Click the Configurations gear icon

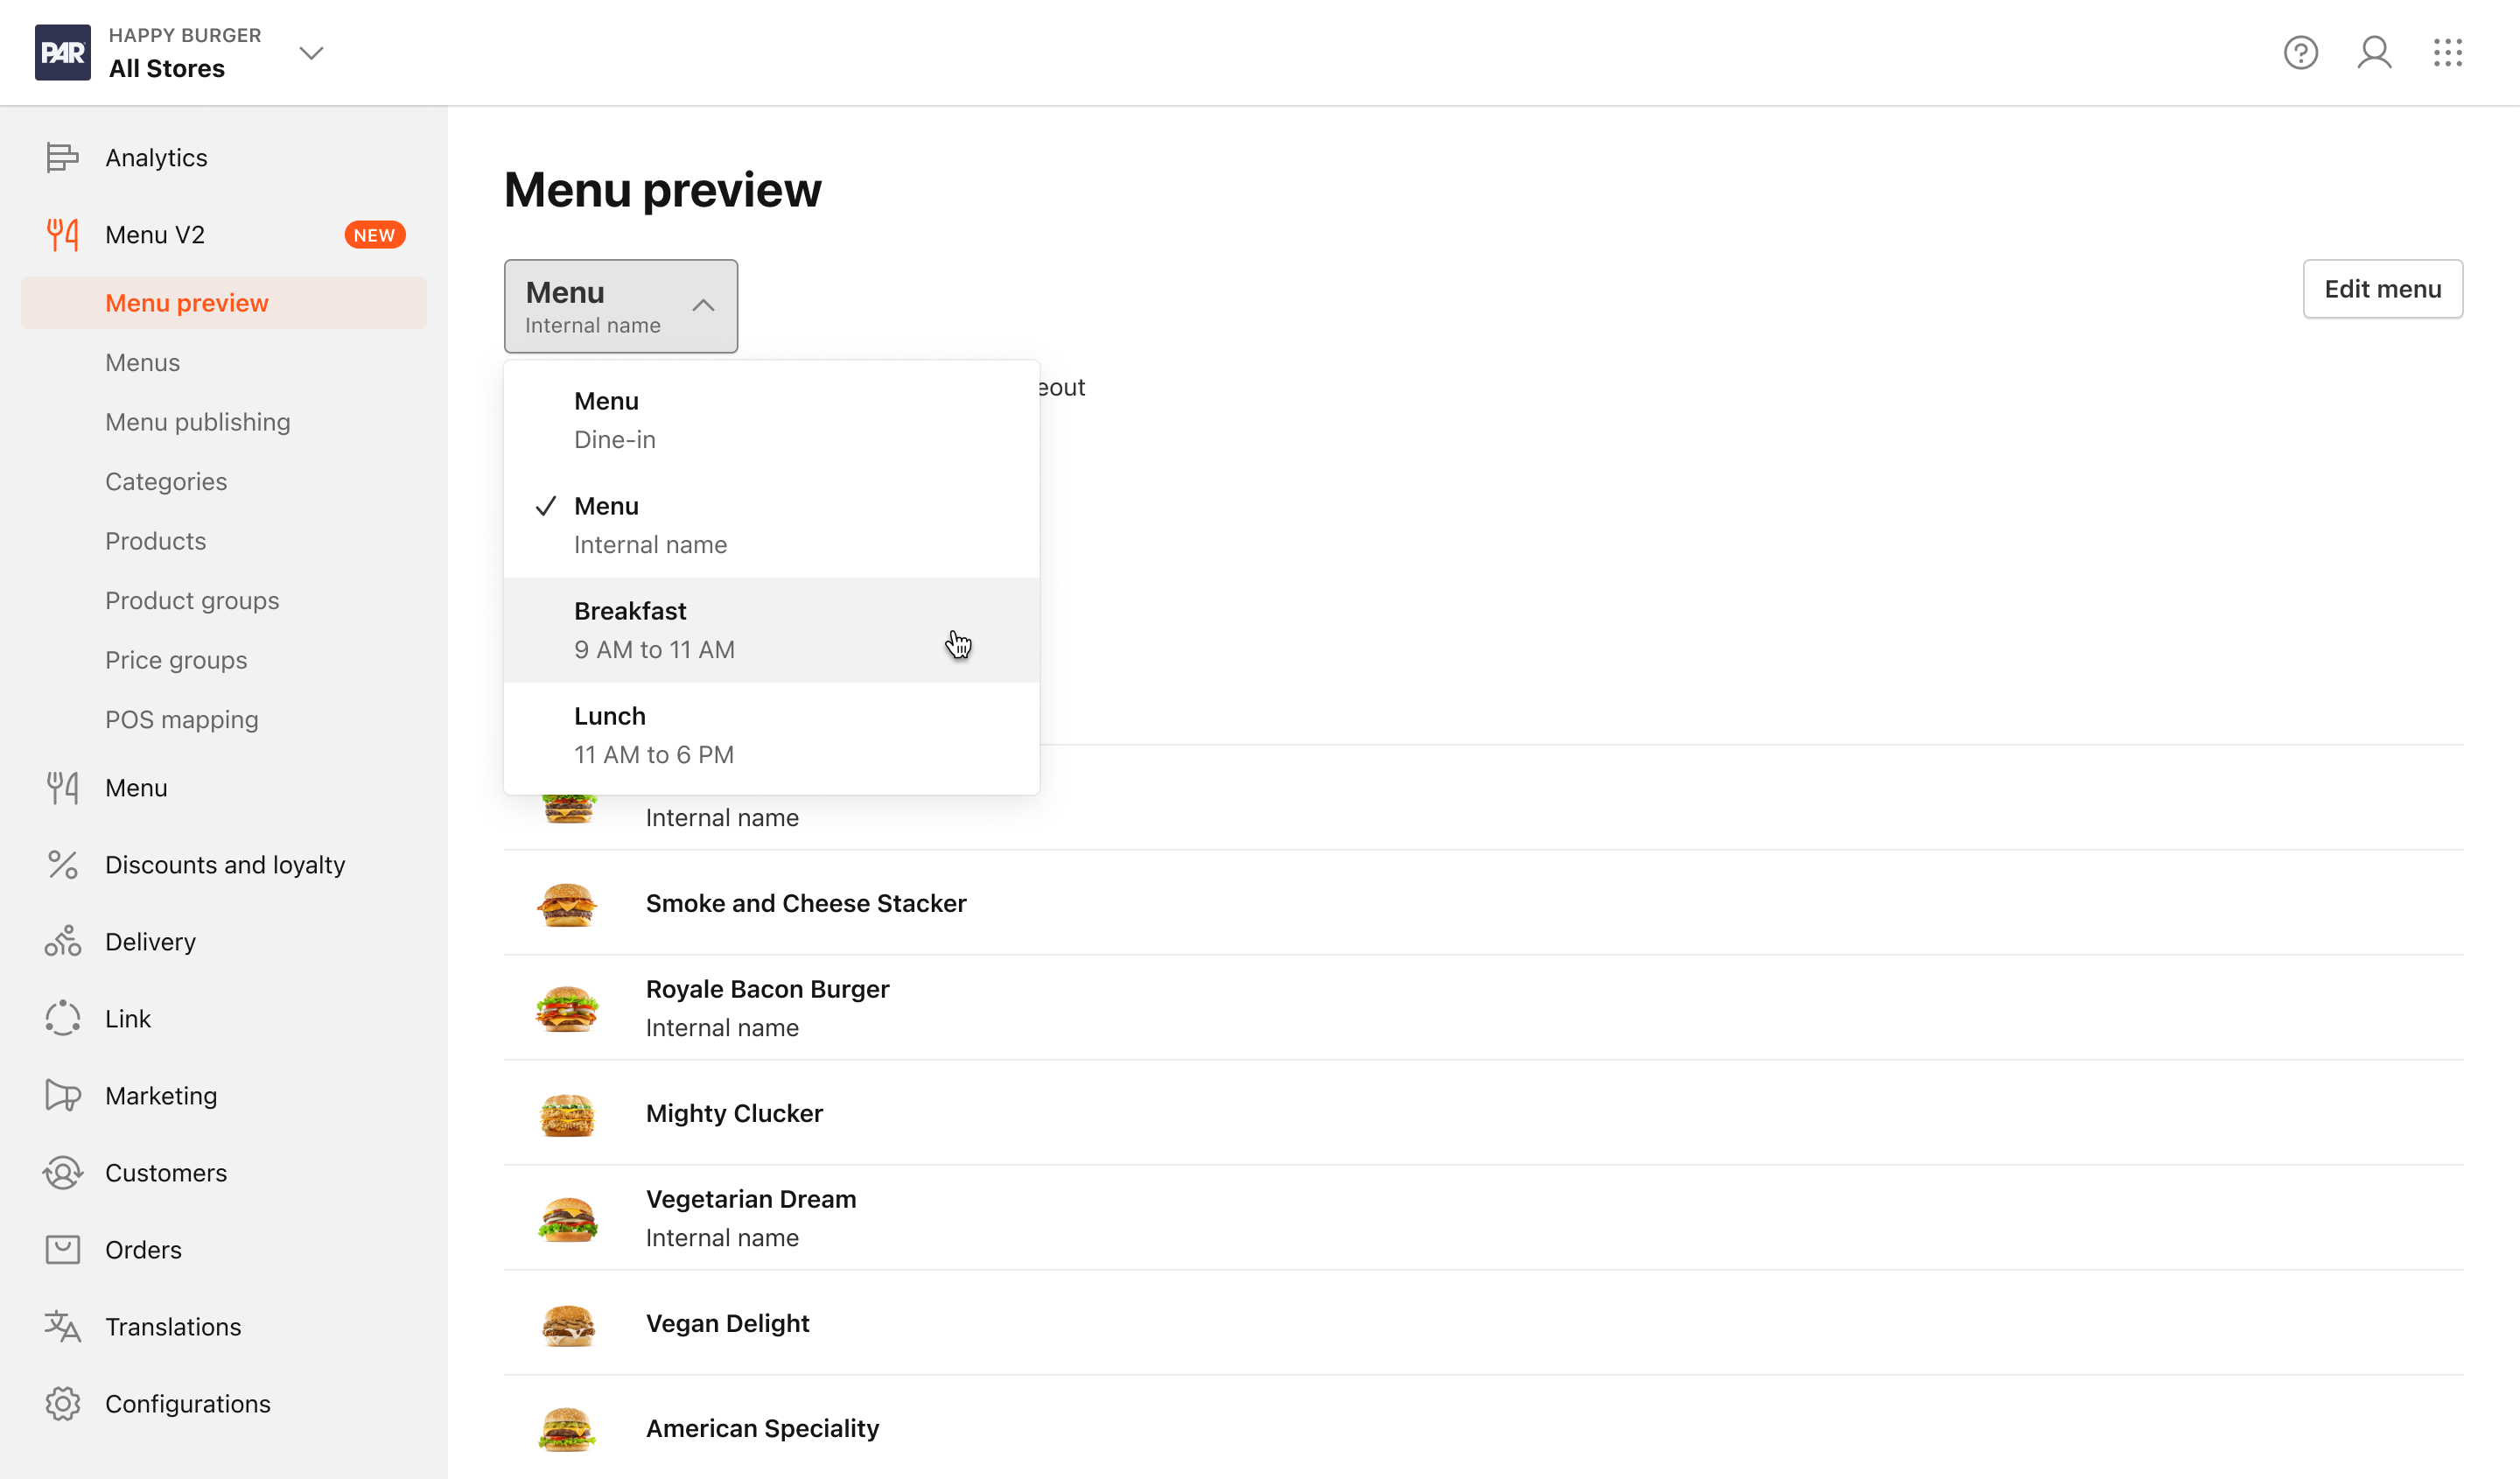tap(62, 1404)
